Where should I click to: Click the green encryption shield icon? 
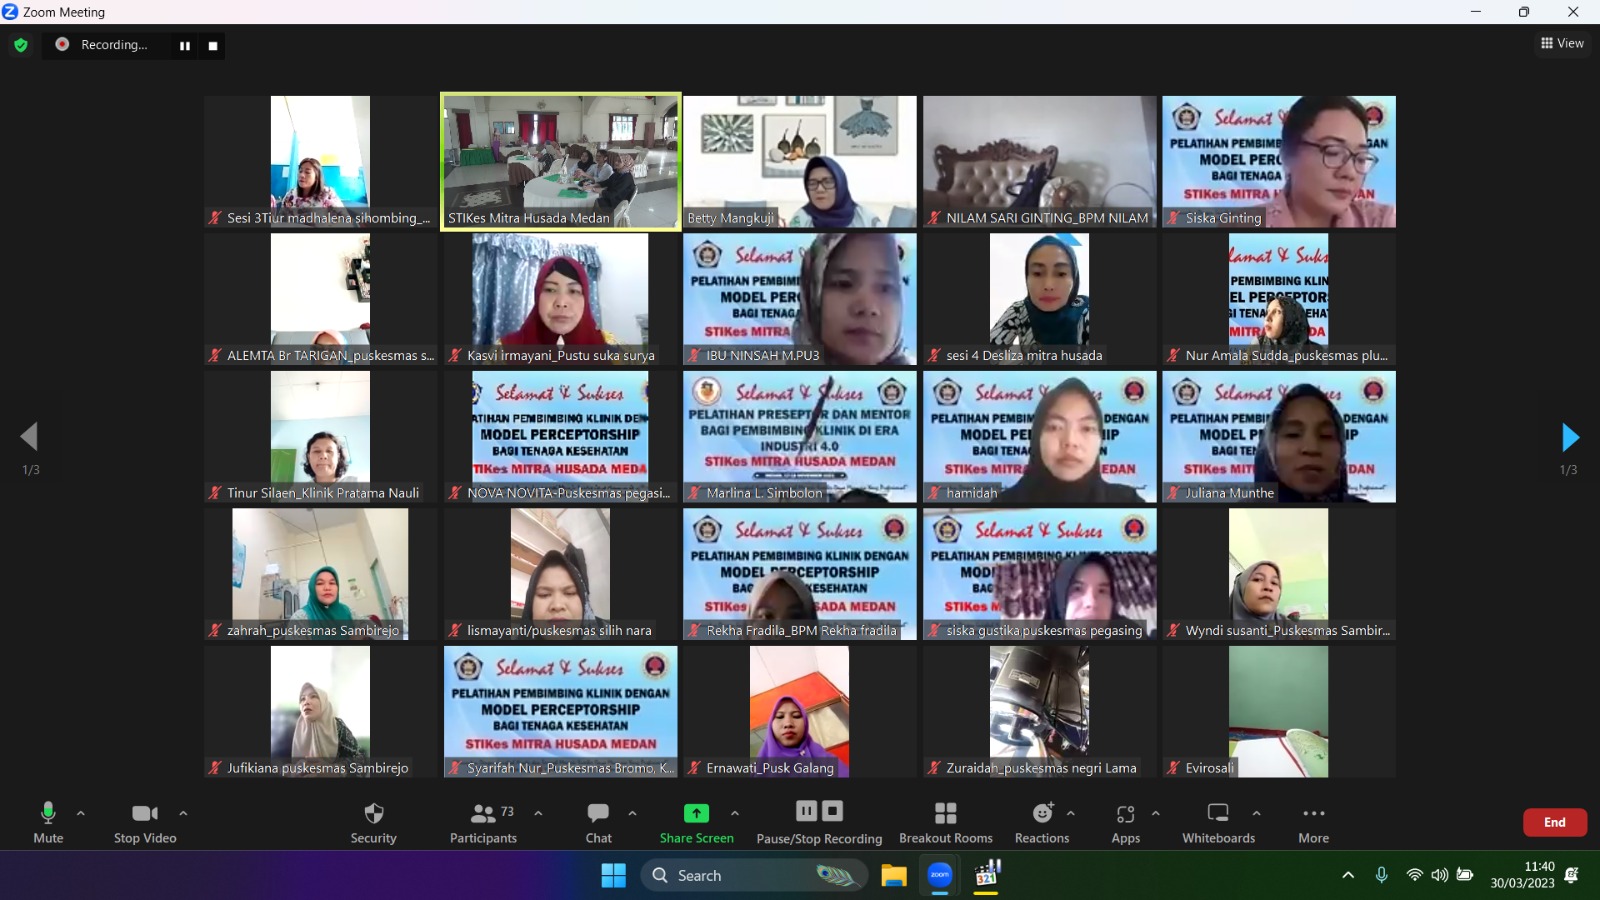click(x=20, y=45)
